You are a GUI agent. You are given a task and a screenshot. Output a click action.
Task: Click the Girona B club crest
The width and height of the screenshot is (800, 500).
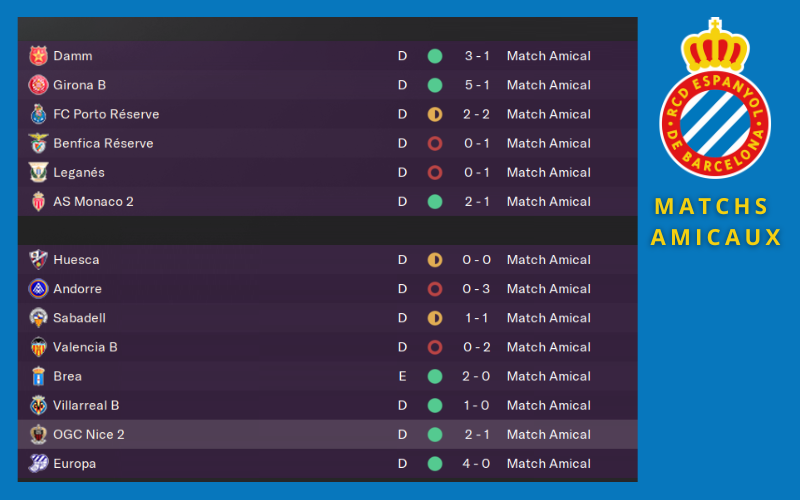tap(38, 85)
